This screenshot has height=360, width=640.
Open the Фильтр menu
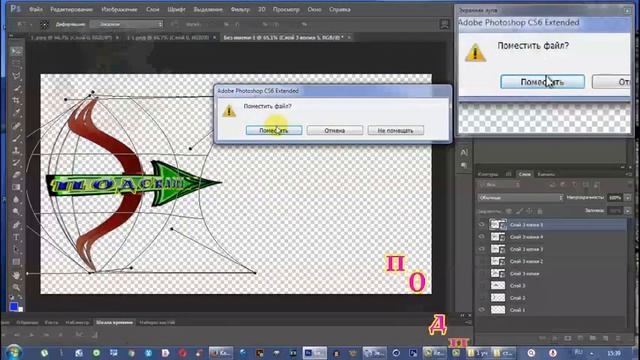tap(240, 9)
